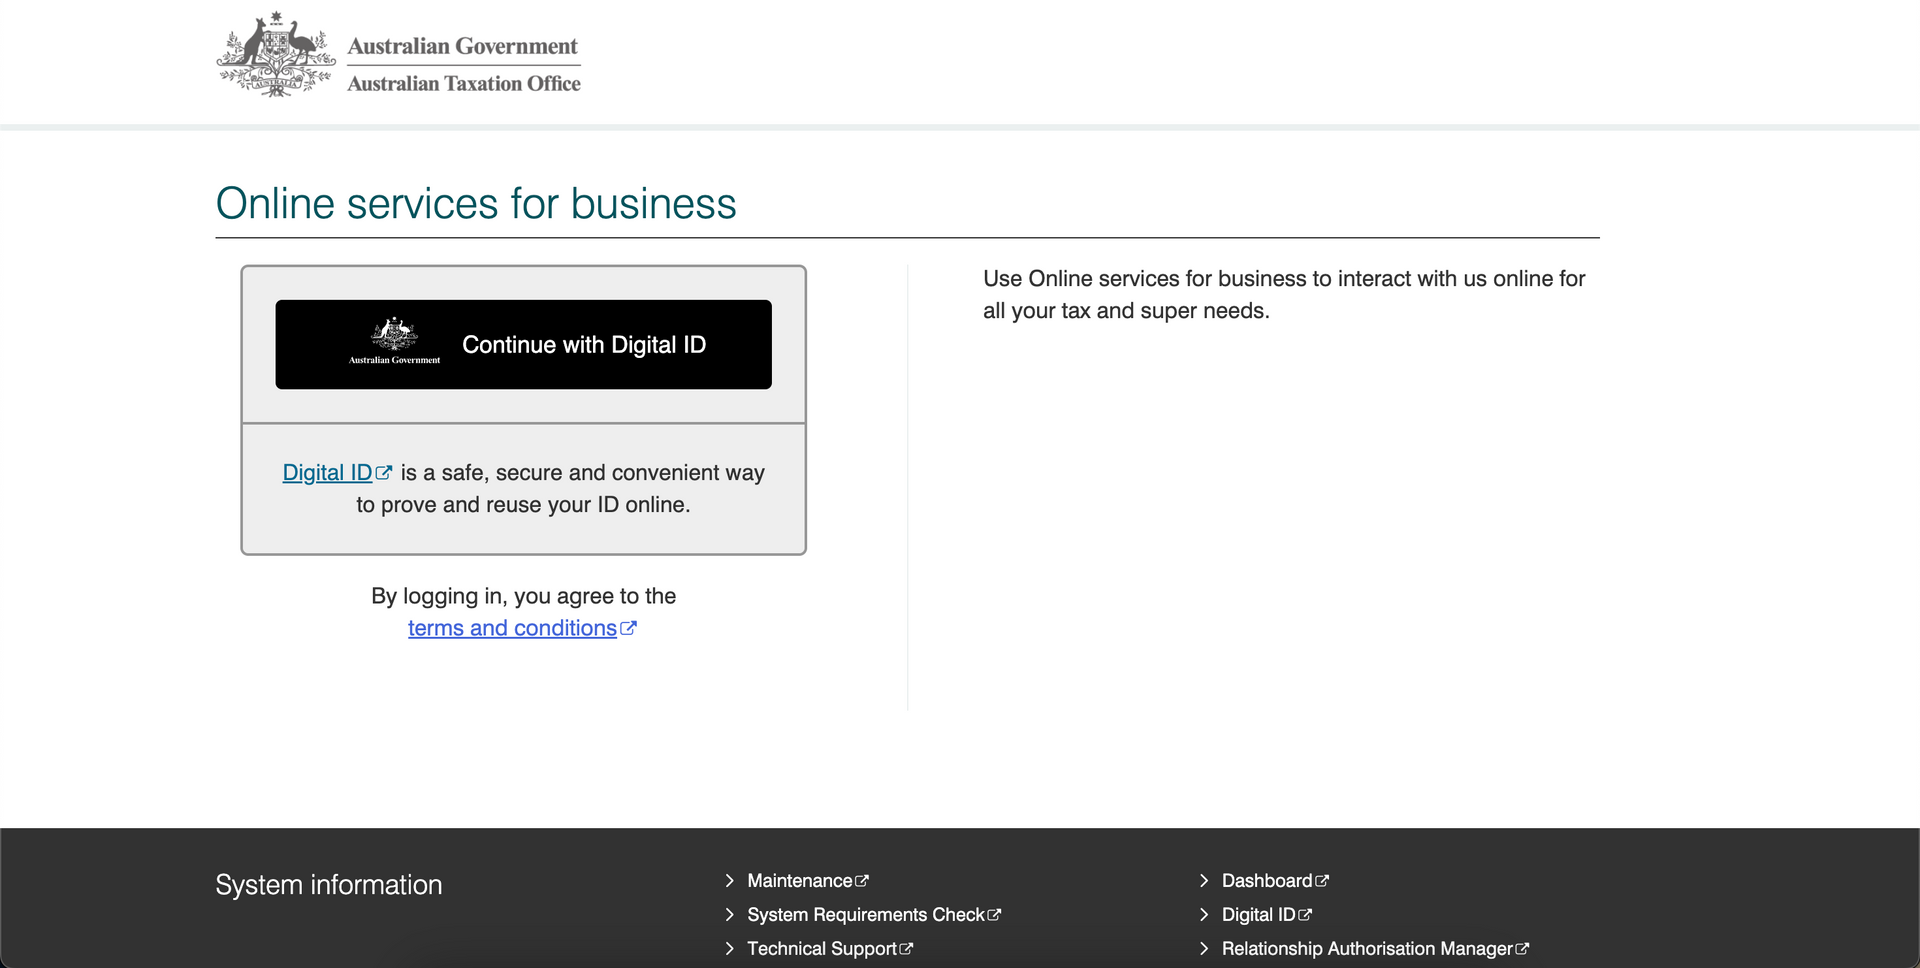Click the Continue with Digital ID button
Viewport: 1920px width, 968px height.
pos(523,344)
